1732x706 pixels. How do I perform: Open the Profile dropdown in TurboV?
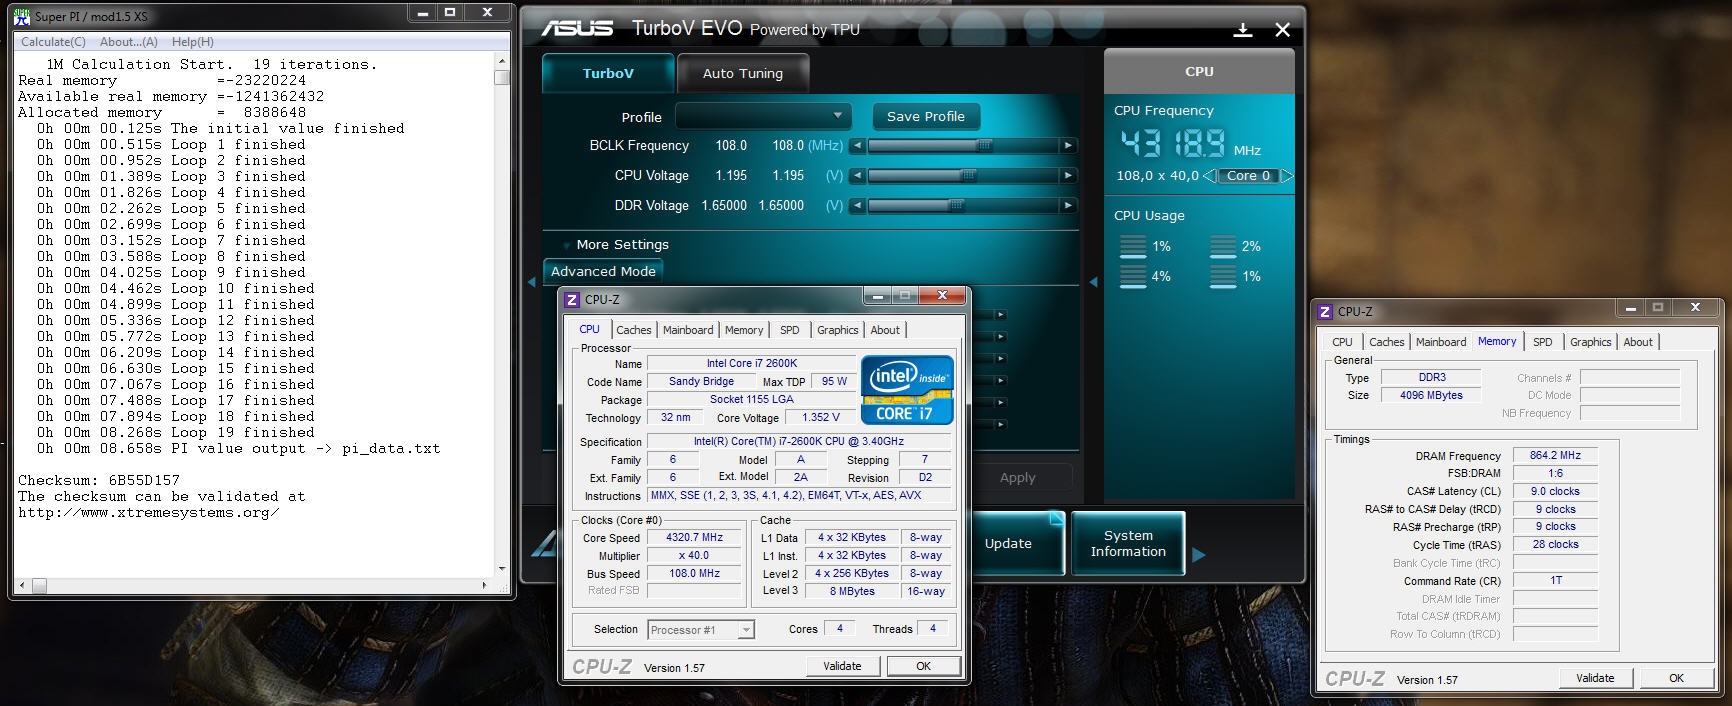764,116
